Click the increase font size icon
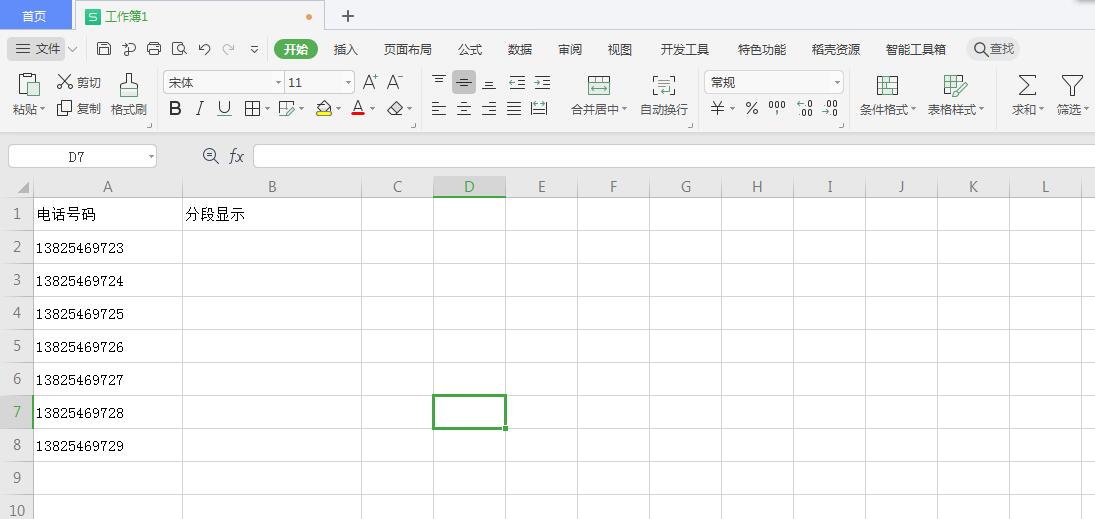Image resolution: width=1095 pixels, height=519 pixels. click(370, 82)
